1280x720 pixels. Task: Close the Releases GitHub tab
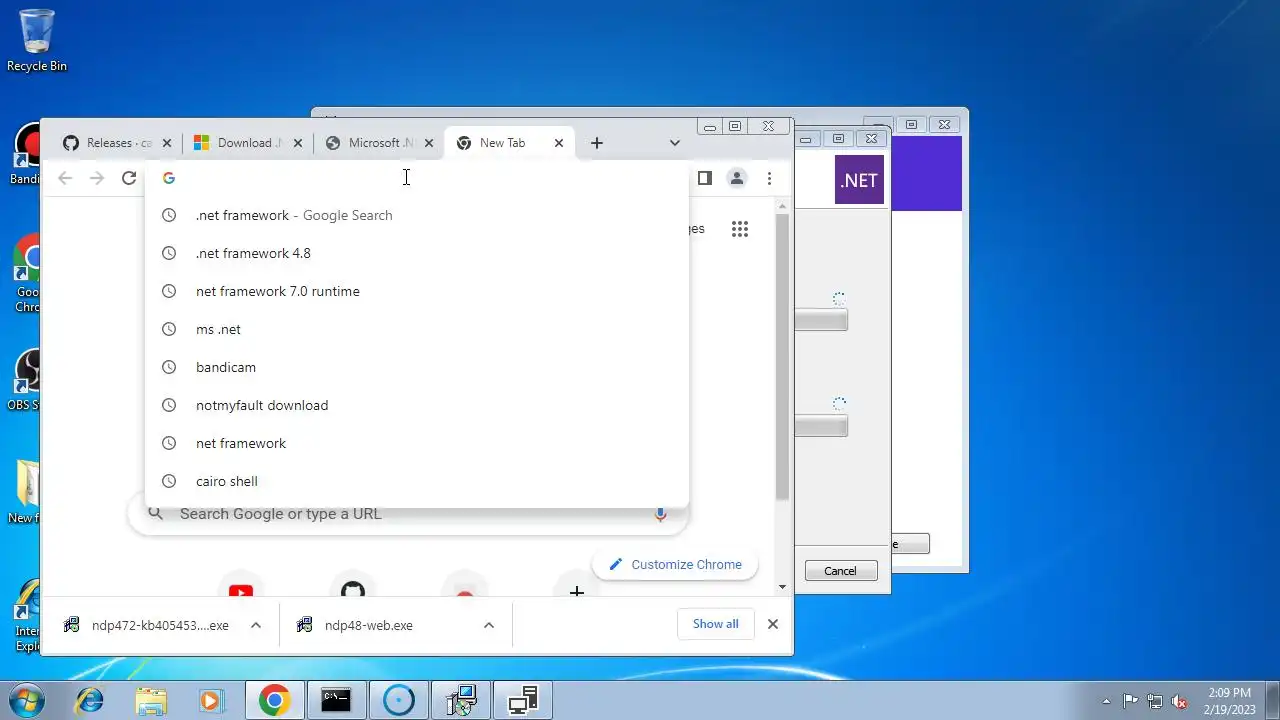[x=167, y=143]
